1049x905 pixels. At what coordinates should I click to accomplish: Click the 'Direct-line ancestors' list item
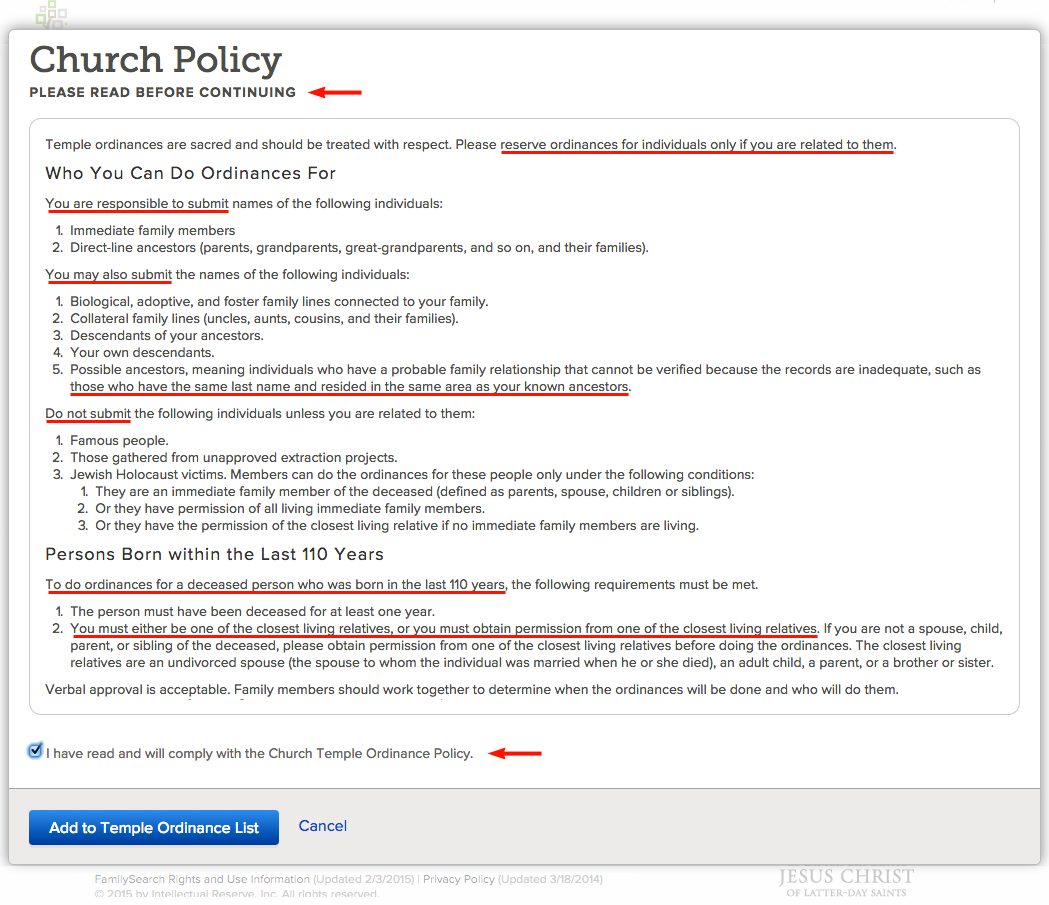[359, 247]
